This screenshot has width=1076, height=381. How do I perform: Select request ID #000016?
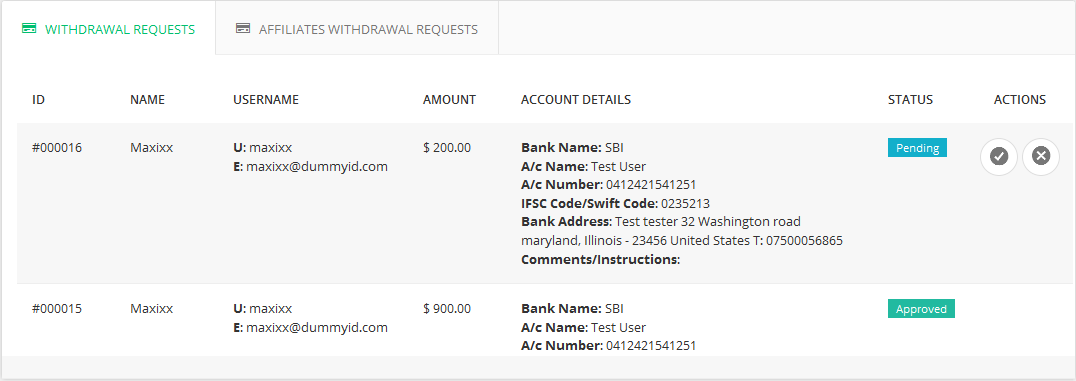57,148
